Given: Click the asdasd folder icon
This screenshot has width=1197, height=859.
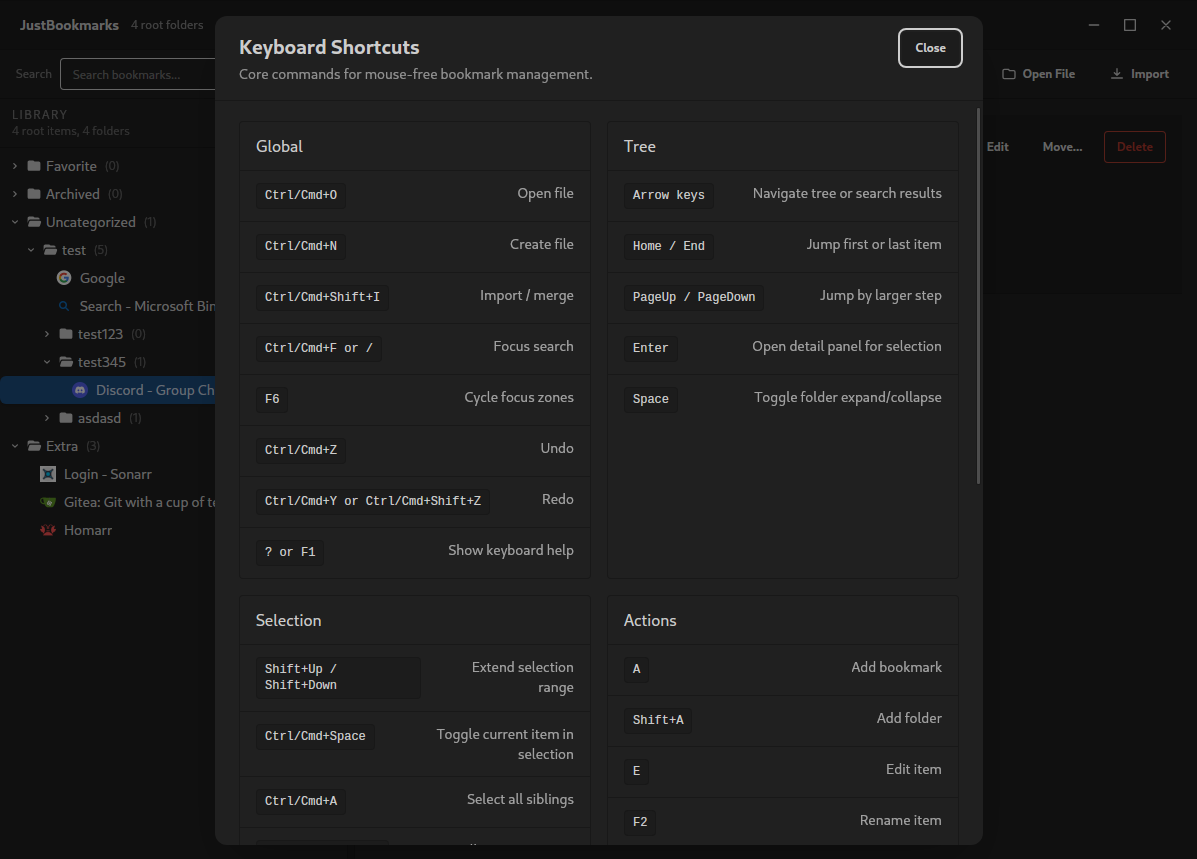Looking at the screenshot, I should [66, 418].
